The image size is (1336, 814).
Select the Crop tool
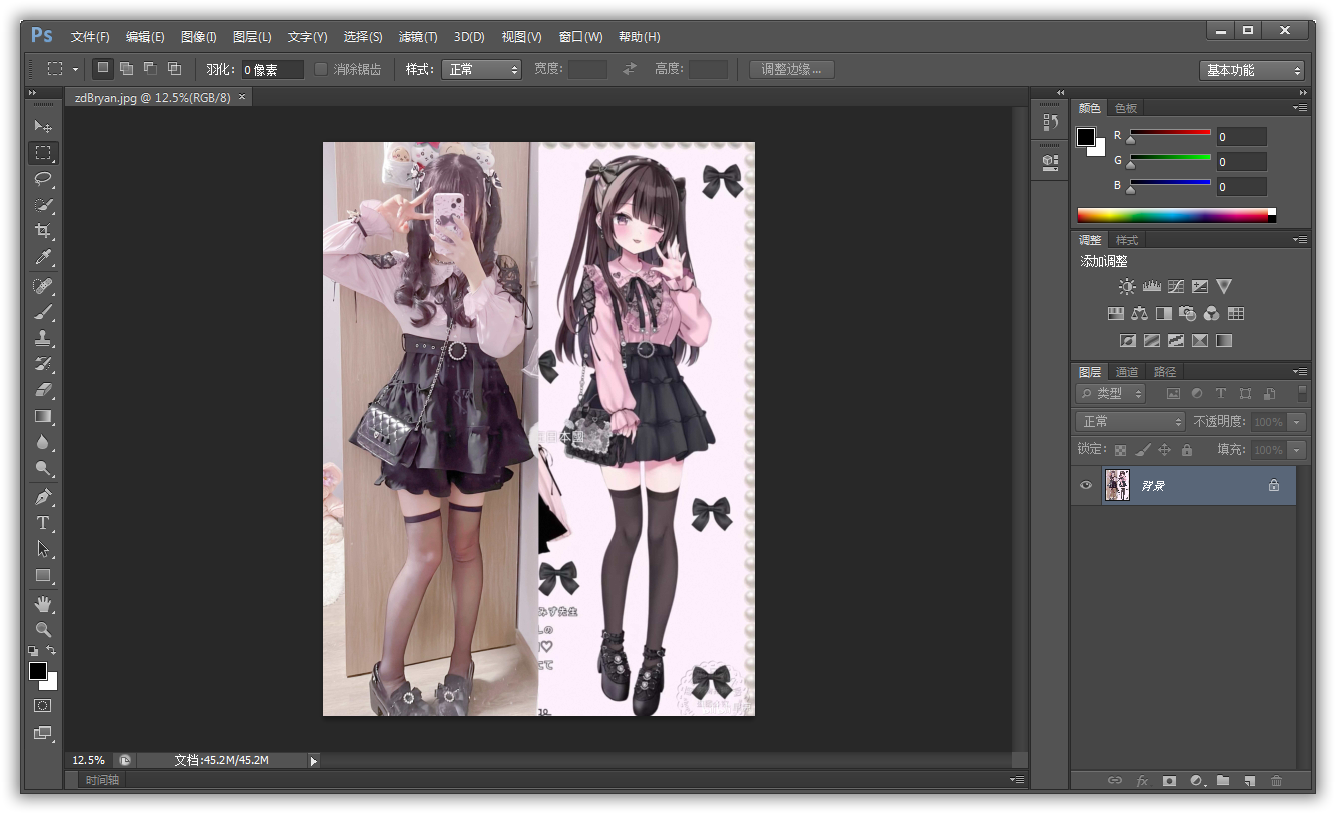coord(43,231)
